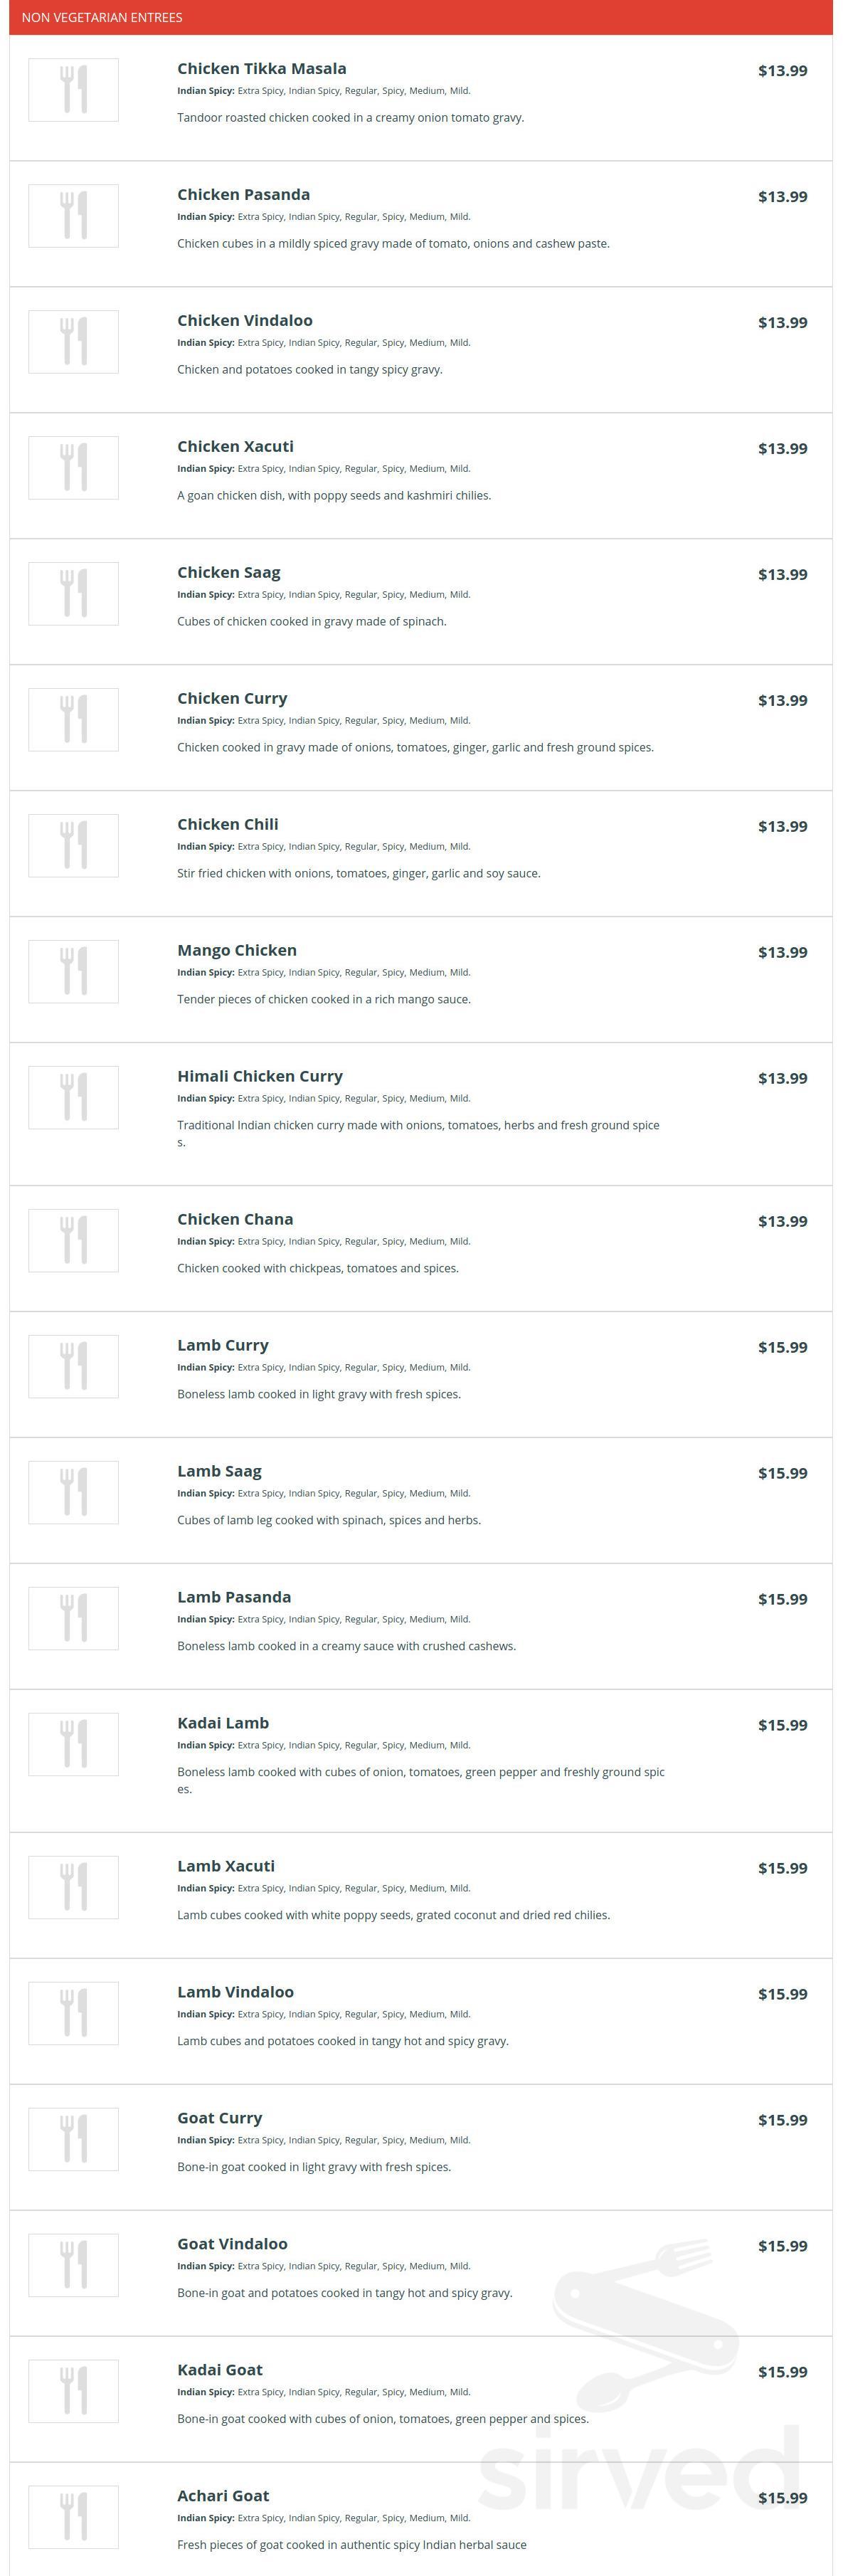
Task: Click the fork-knife icon for Goat Curry
Action: [x=73, y=2140]
